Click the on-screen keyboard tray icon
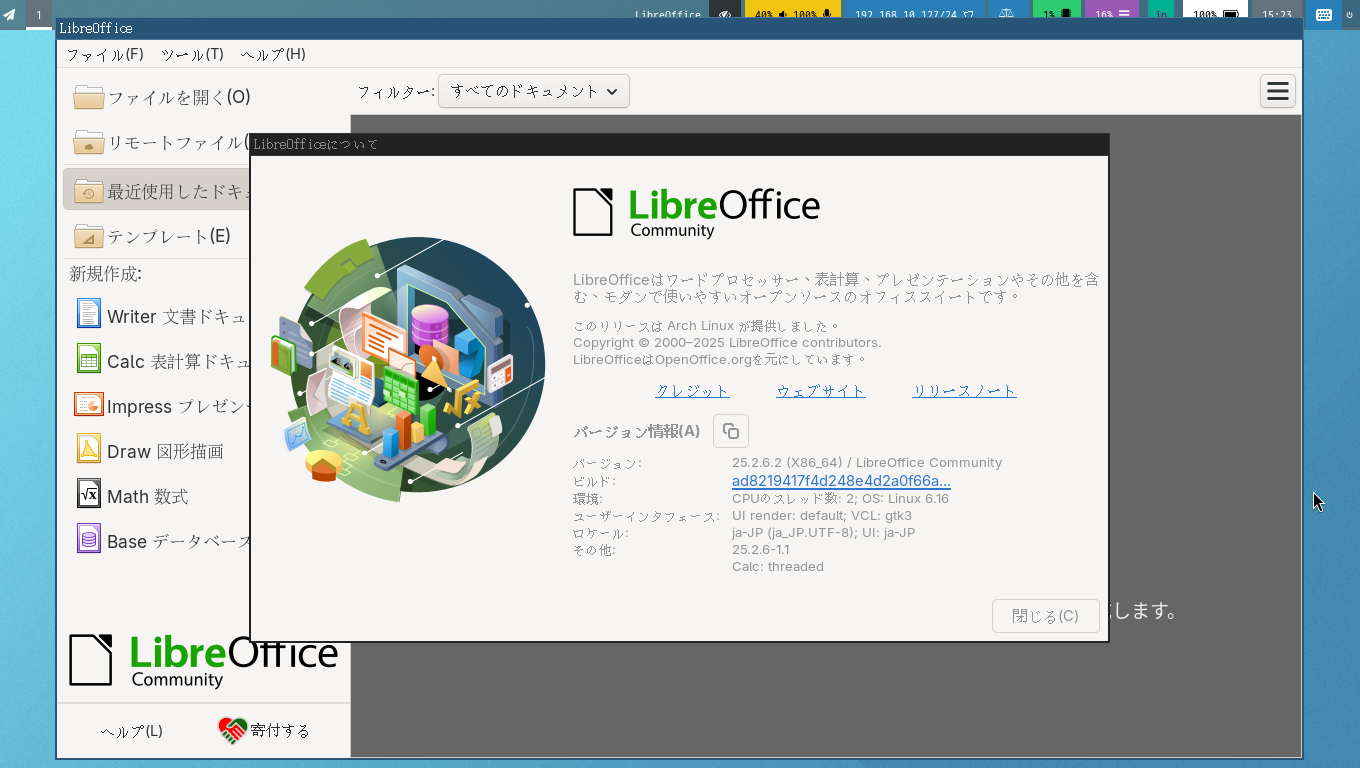Viewport: 1360px width, 768px height. [1324, 14]
